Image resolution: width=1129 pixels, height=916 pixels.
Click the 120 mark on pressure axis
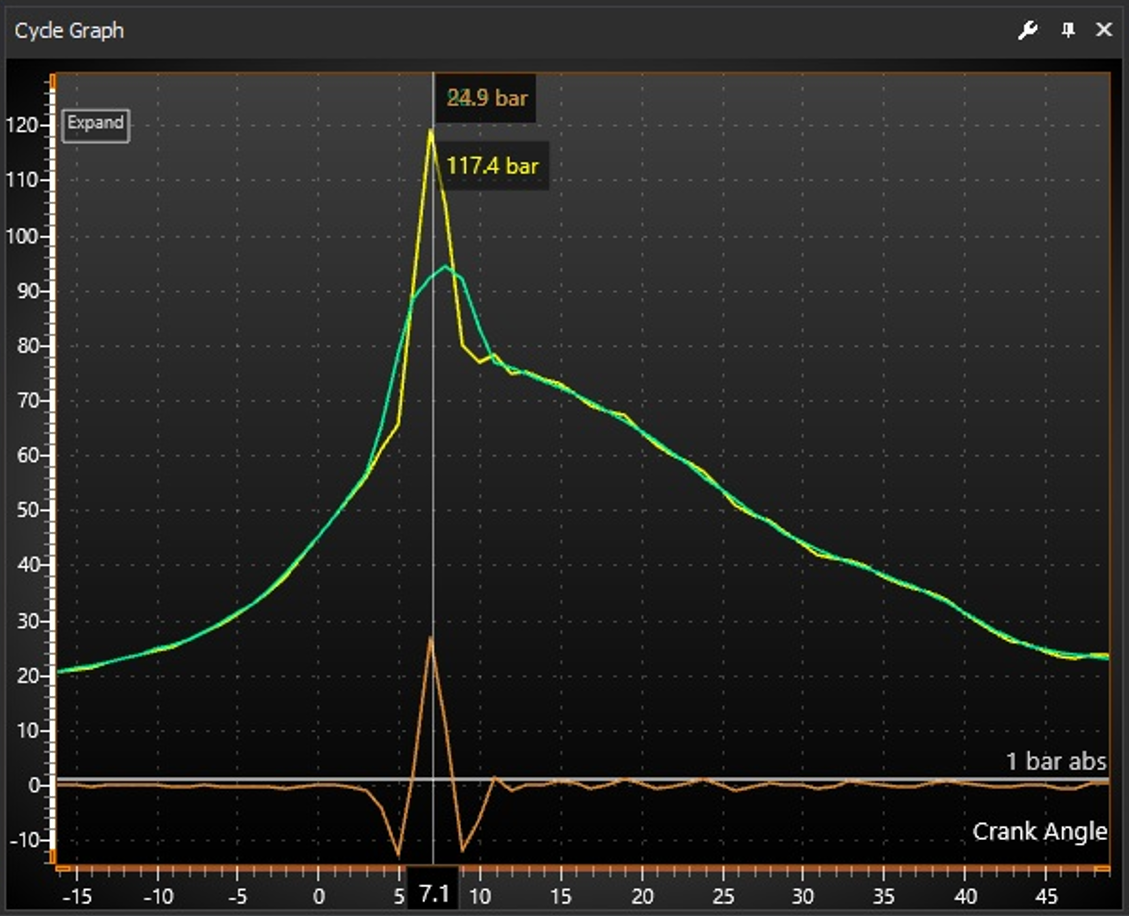(x=22, y=125)
